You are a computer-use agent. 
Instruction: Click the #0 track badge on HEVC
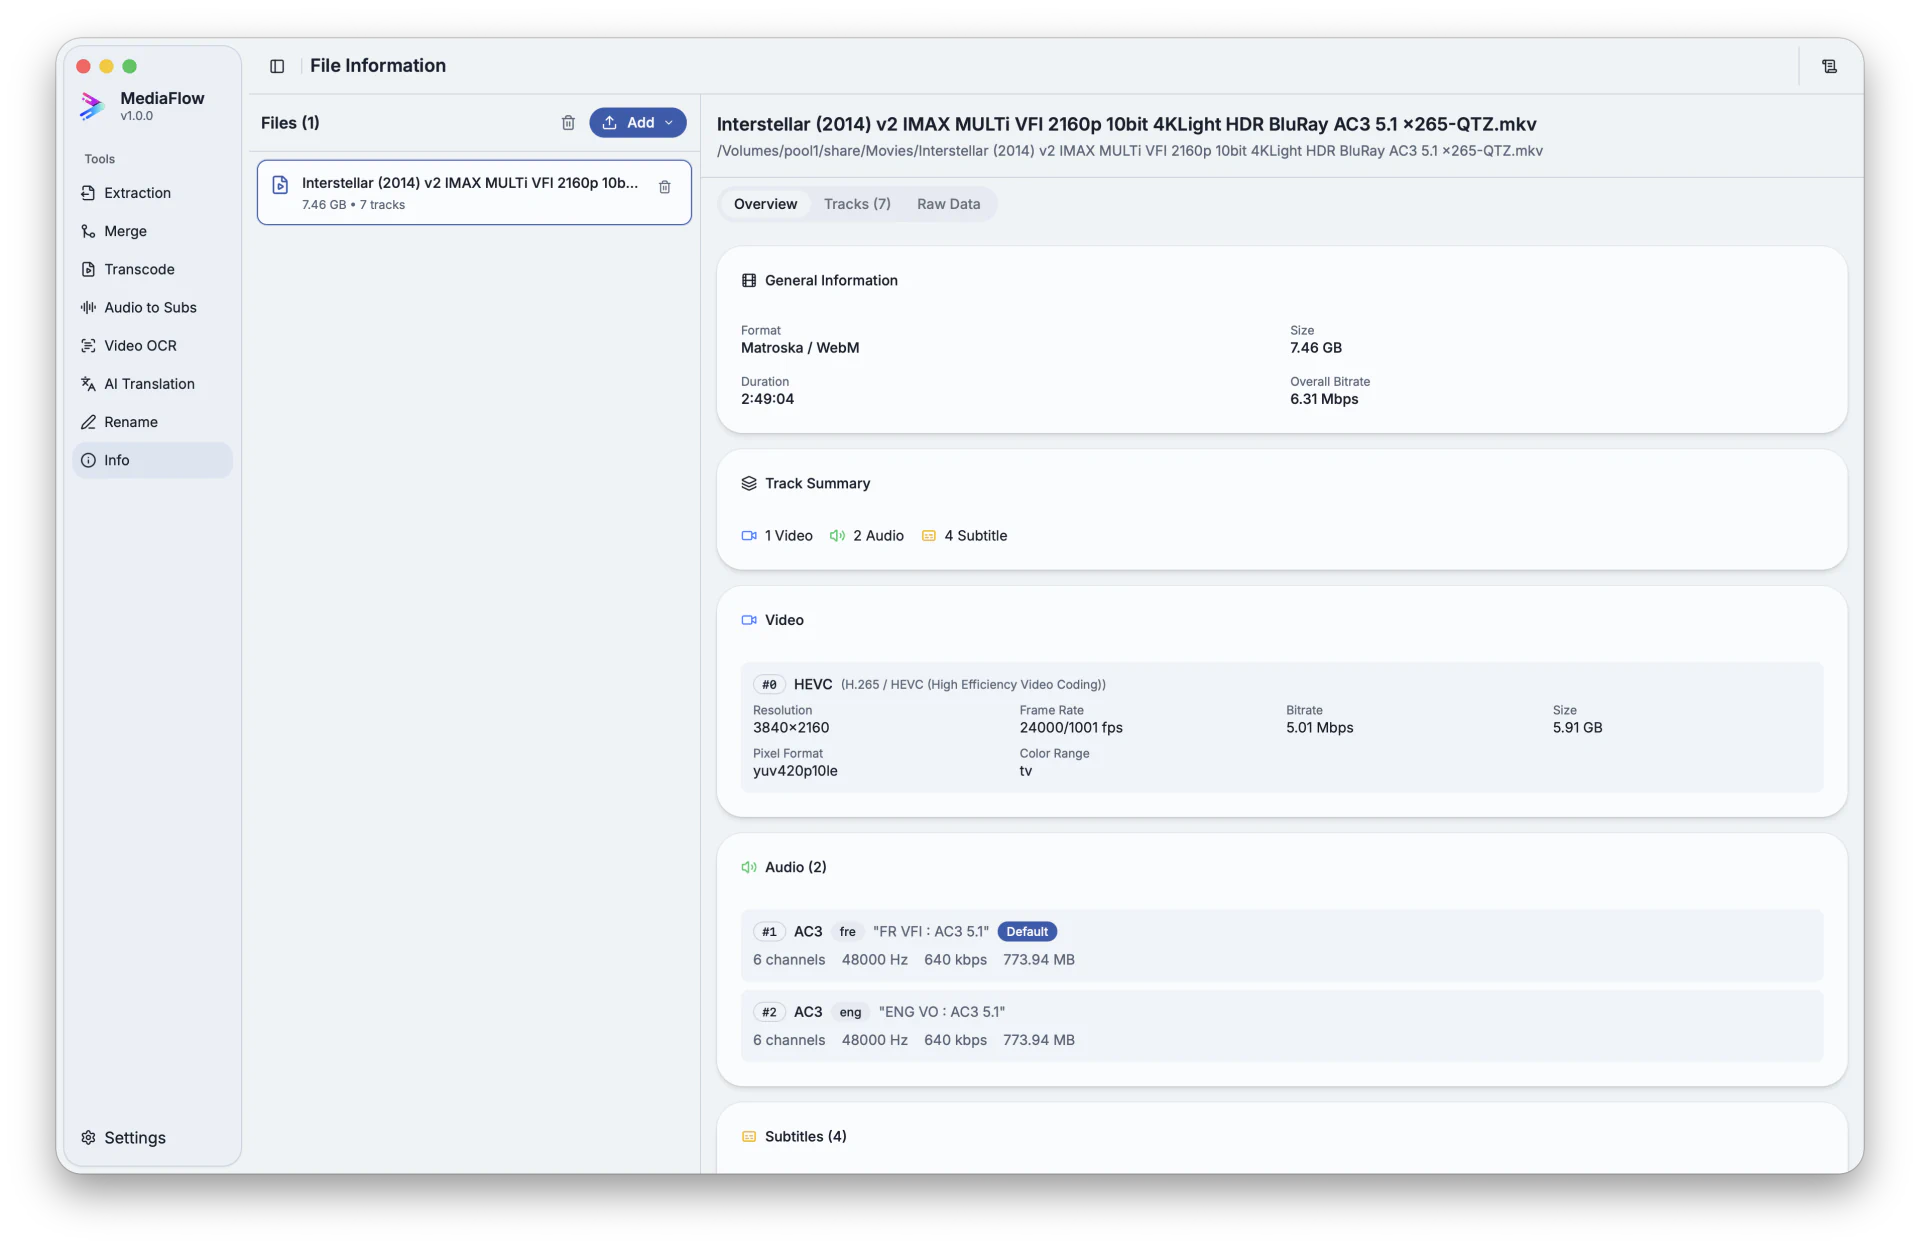tap(769, 685)
